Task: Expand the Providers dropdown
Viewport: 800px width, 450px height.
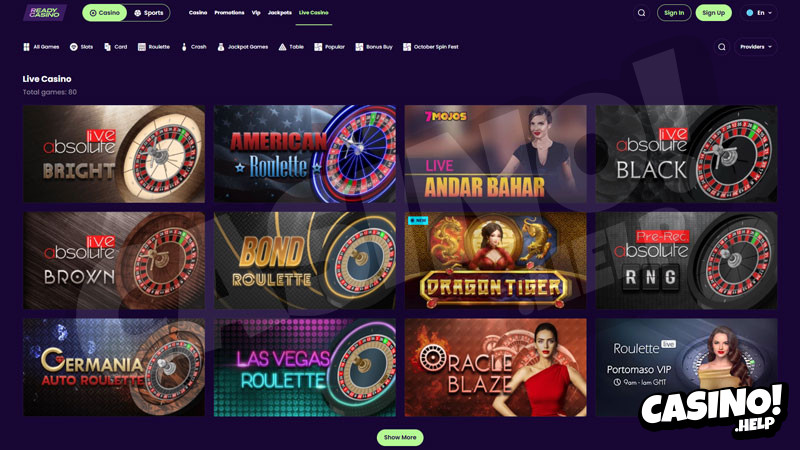Action: click(756, 47)
